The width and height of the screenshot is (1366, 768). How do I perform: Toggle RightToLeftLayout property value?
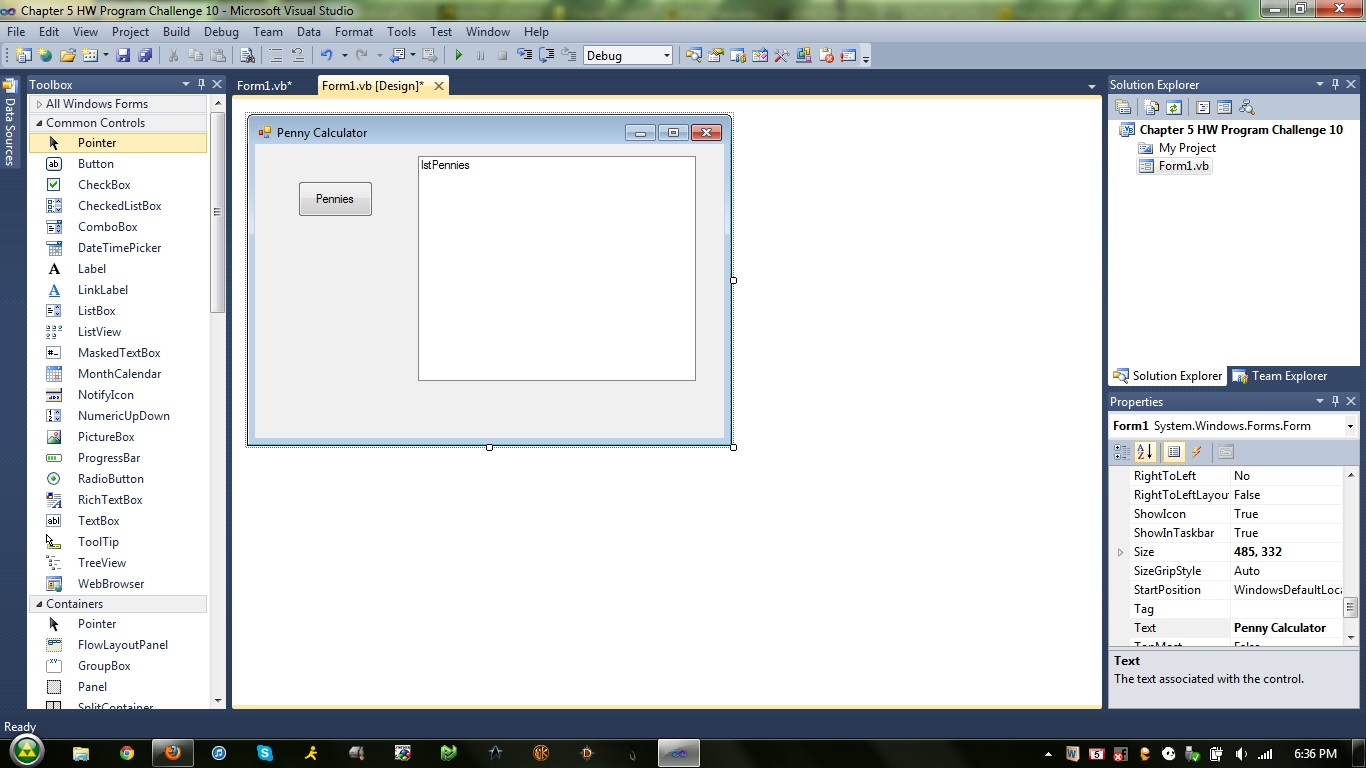pos(1287,494)
